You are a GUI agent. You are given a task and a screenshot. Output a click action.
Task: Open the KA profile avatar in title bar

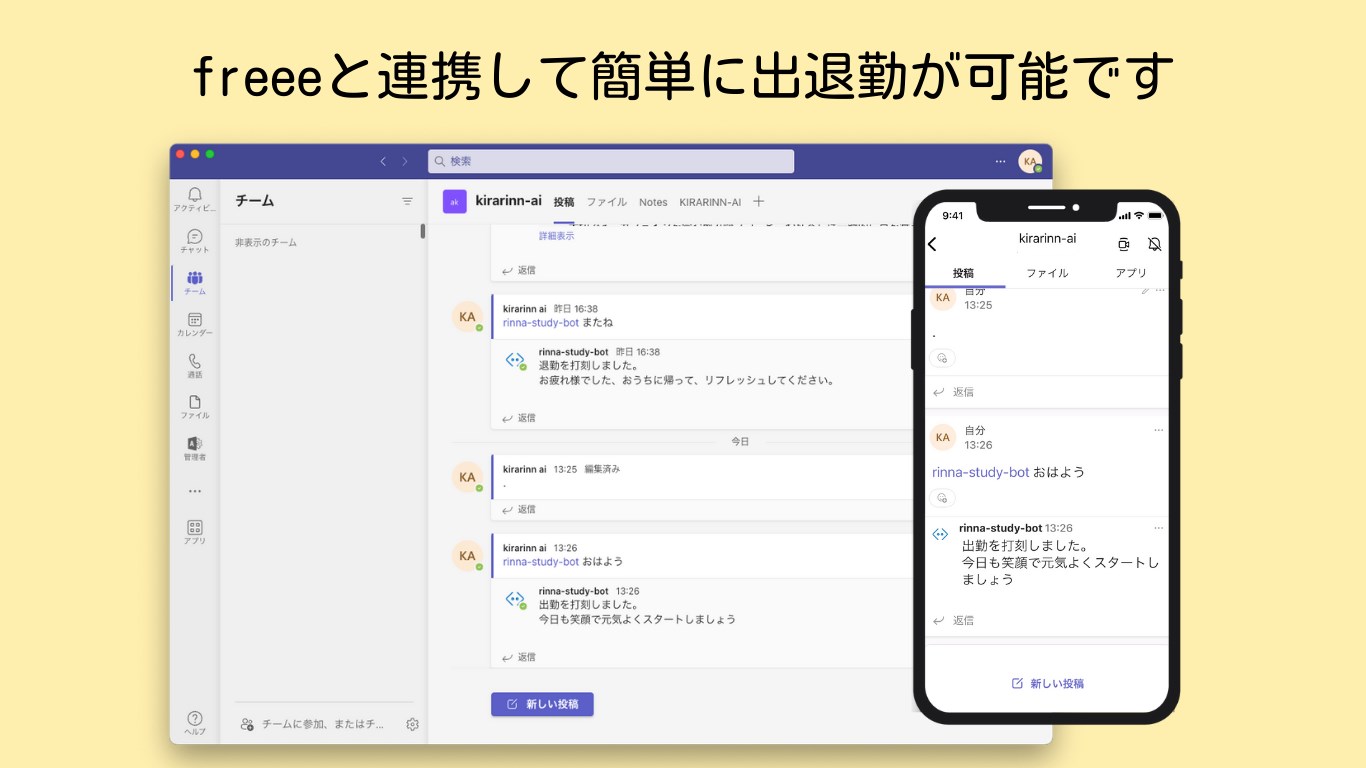(1030, 161)
